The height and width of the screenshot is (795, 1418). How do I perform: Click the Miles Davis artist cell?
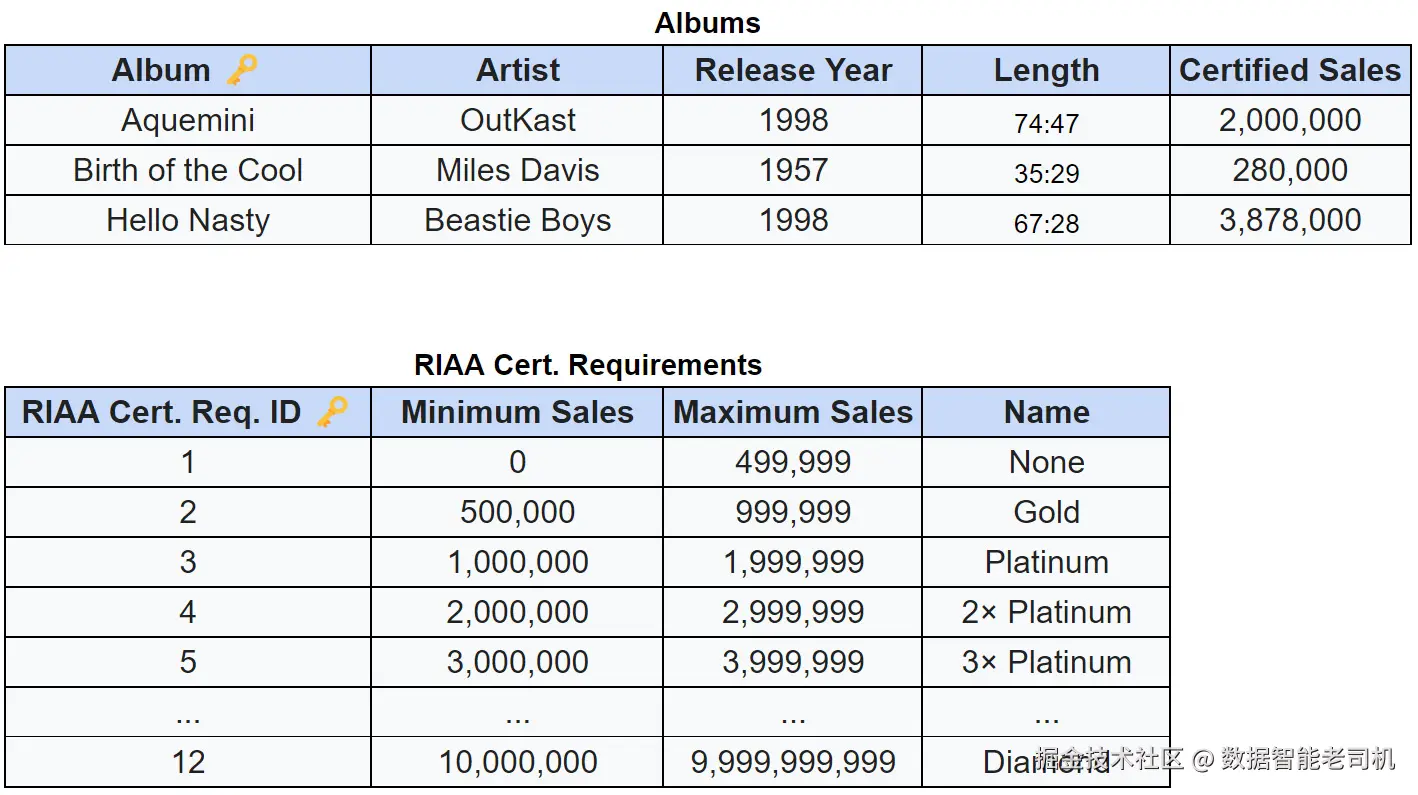click(517, 170)
